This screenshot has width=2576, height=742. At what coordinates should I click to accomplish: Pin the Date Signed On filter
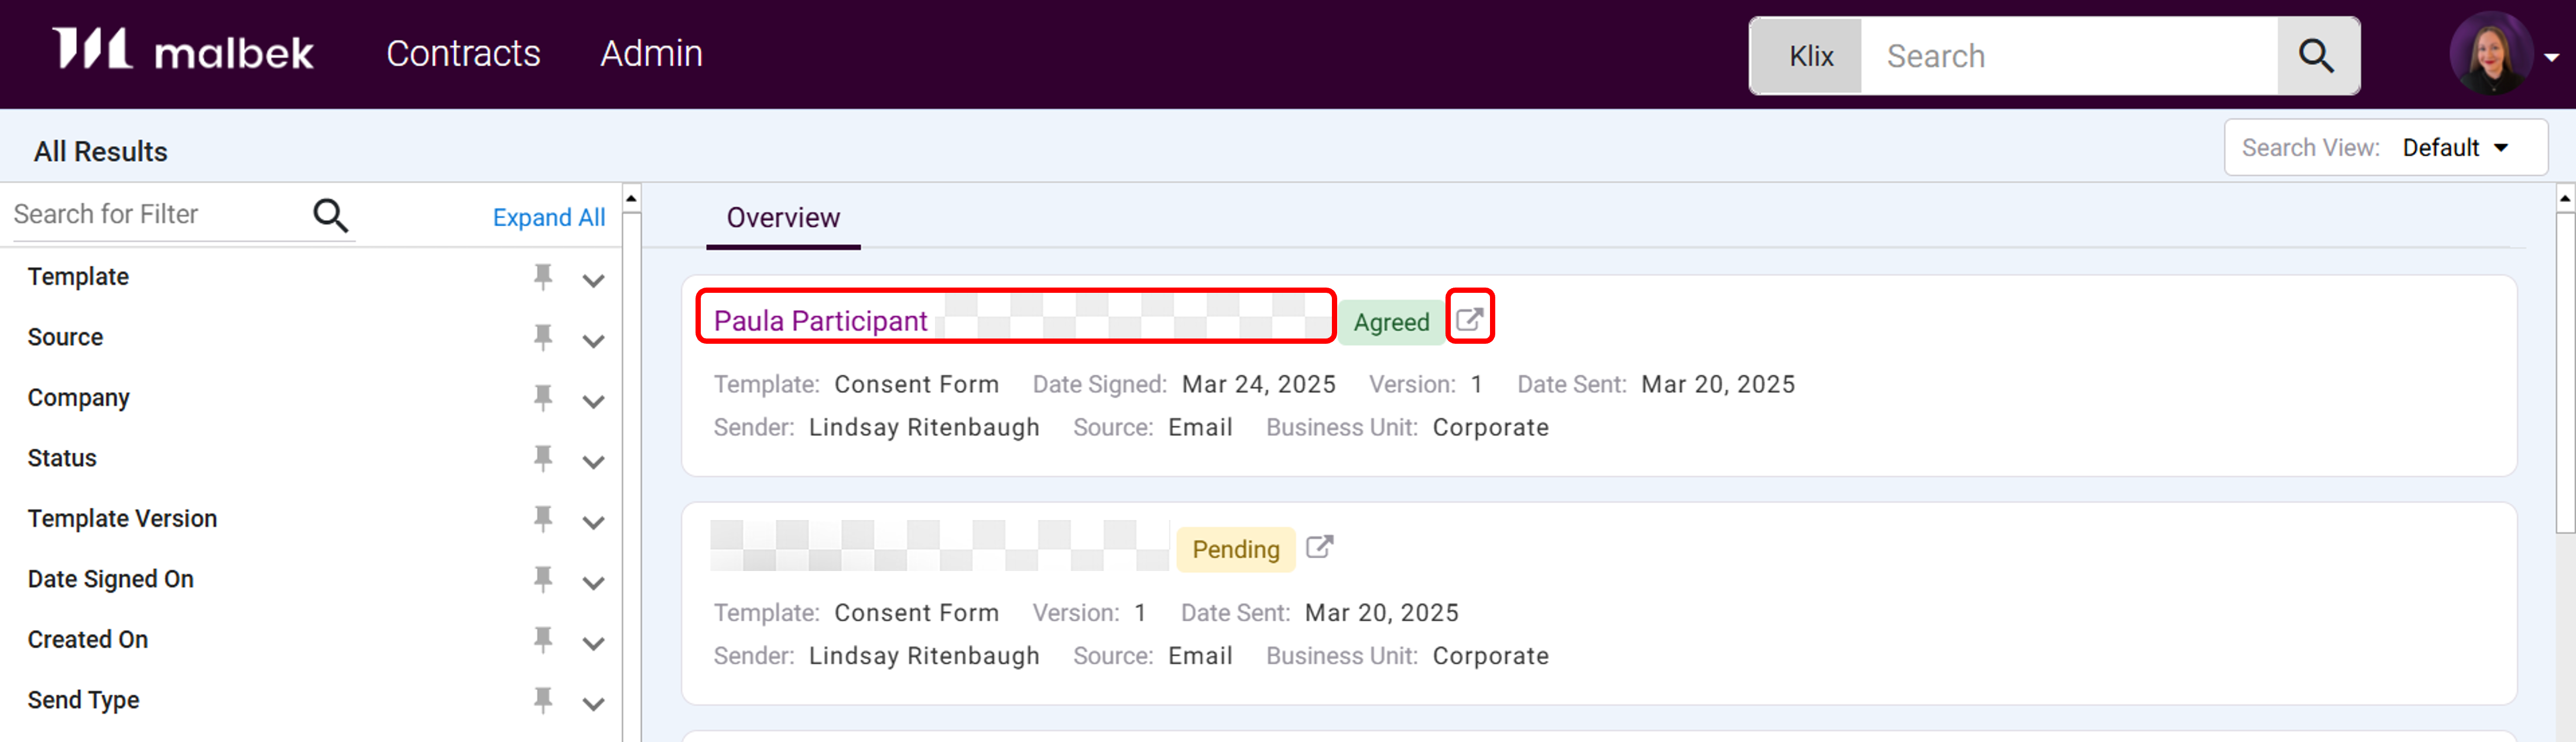[543, 579]
